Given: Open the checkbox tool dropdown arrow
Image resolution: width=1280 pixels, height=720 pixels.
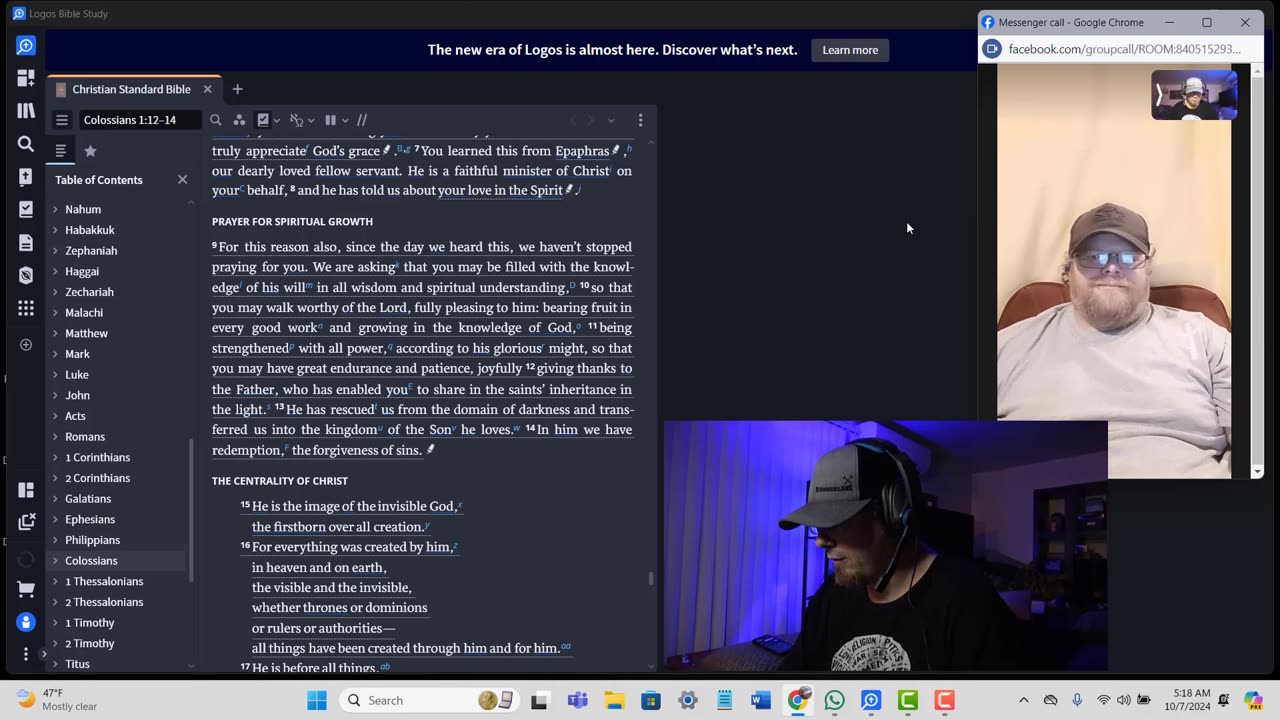Looking at the screenshot, I should point(277,120).
